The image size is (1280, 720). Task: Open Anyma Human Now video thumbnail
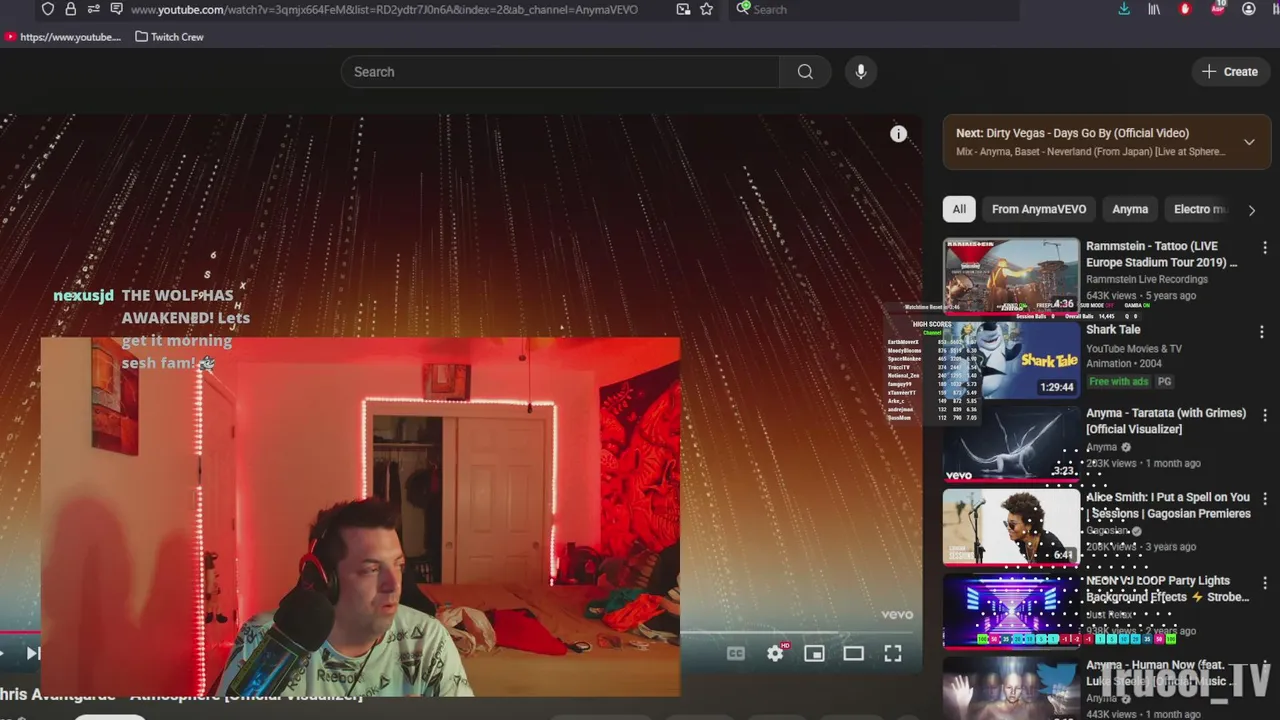(x=1011, y=688)
